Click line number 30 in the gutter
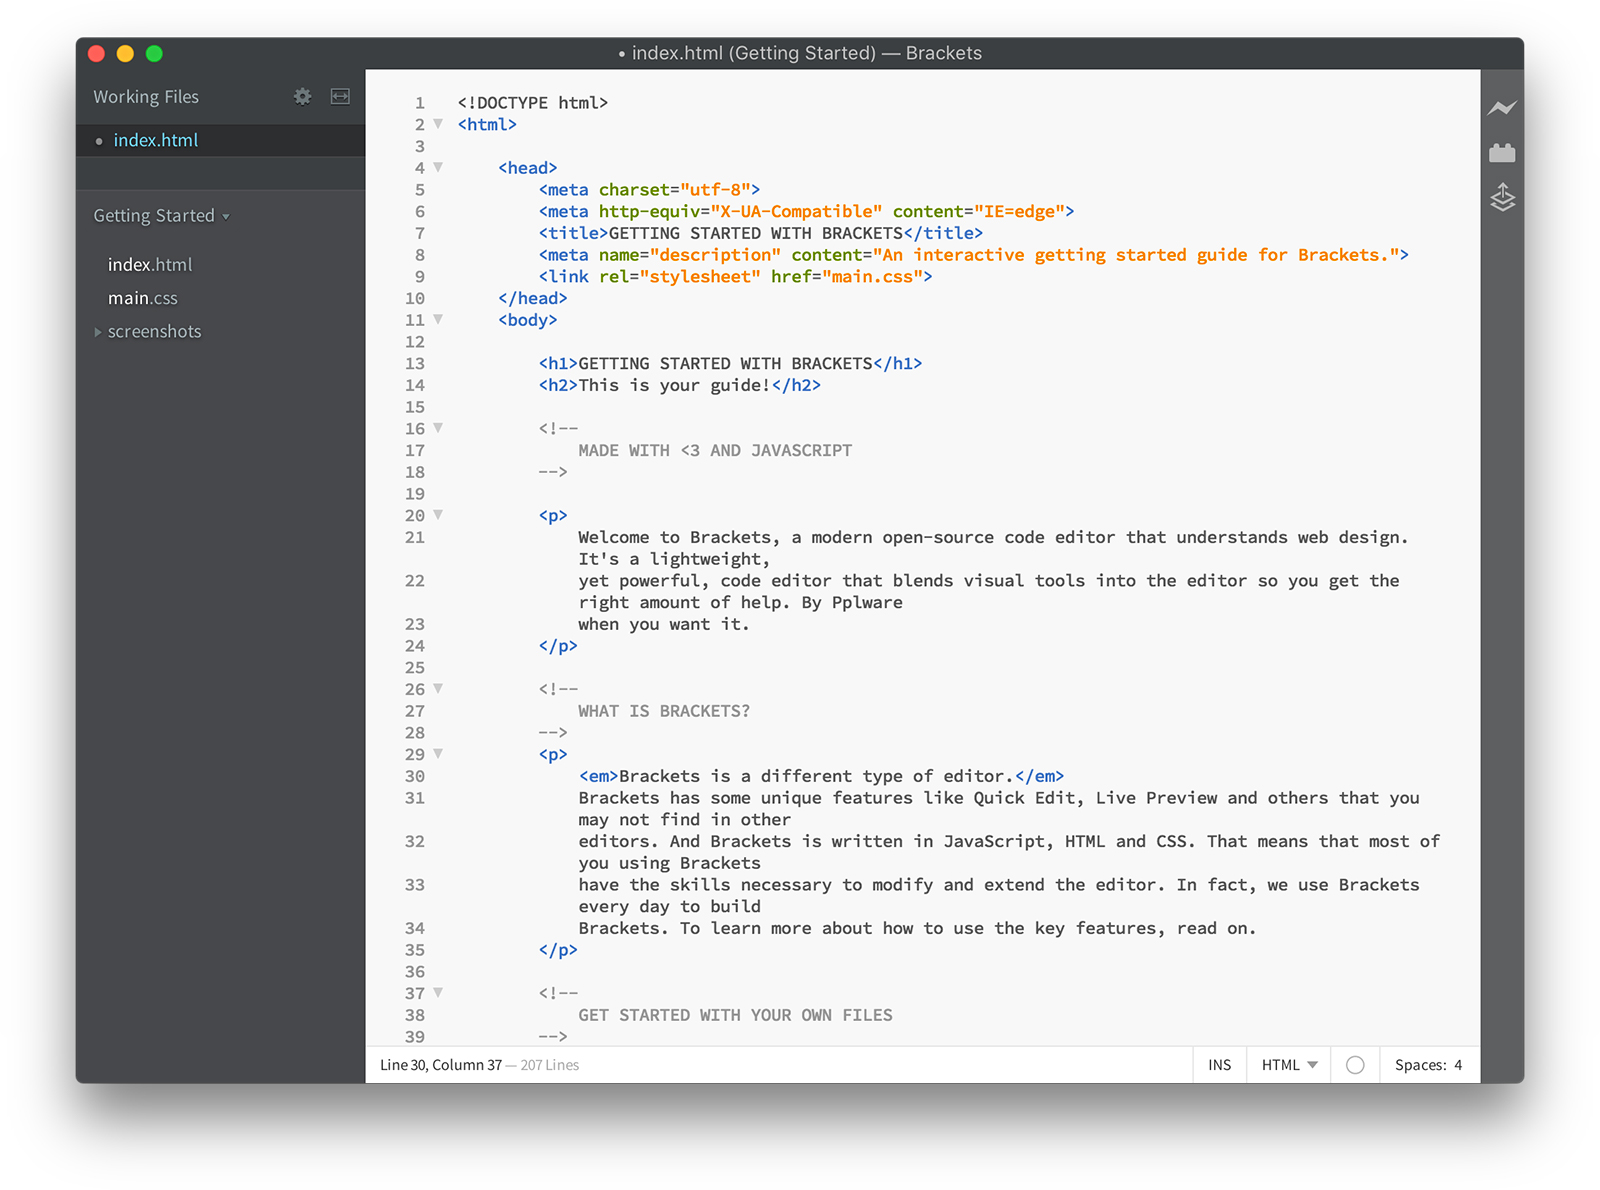Screen dimensions: 1600x1190 point(415,777)
